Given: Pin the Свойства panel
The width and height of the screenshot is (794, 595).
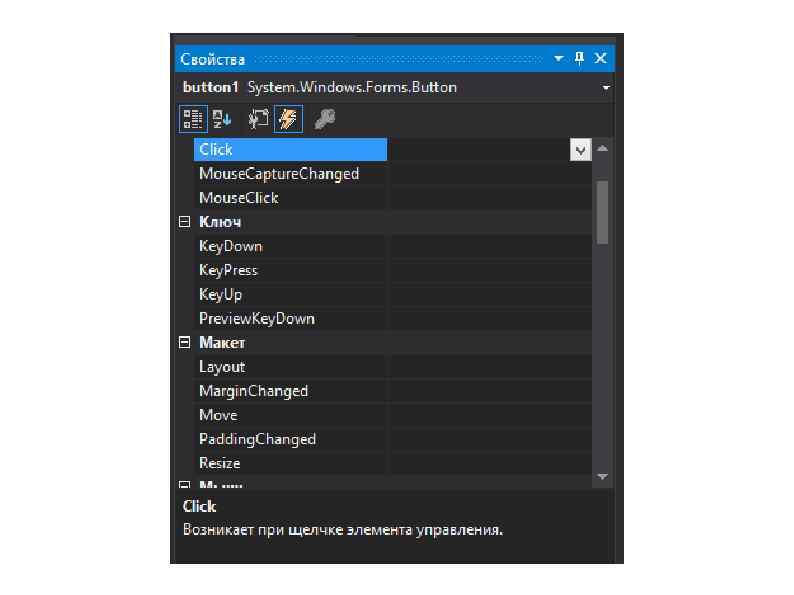Looking at the screenshot, I should (x=579, y=58).
